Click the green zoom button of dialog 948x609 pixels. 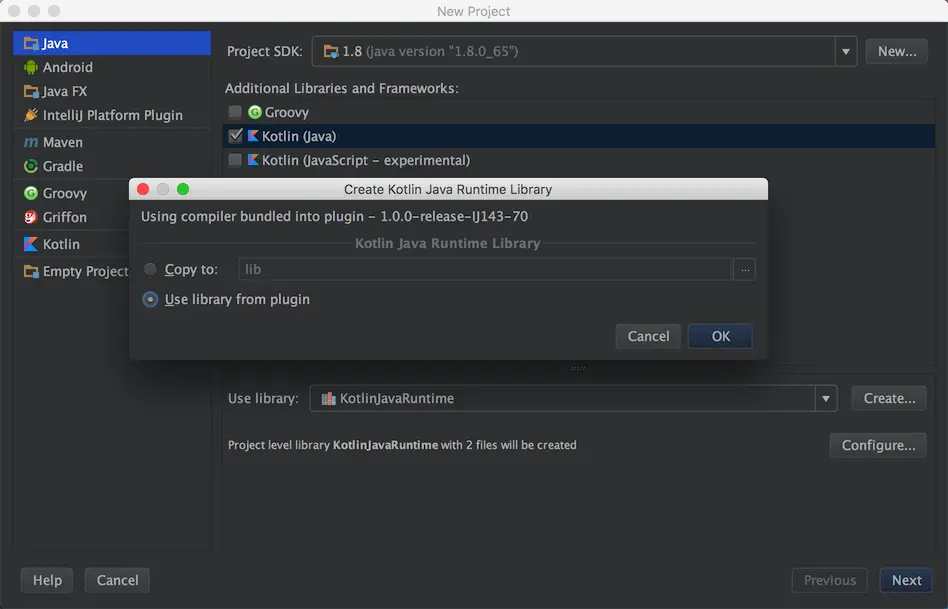point(183,189)
